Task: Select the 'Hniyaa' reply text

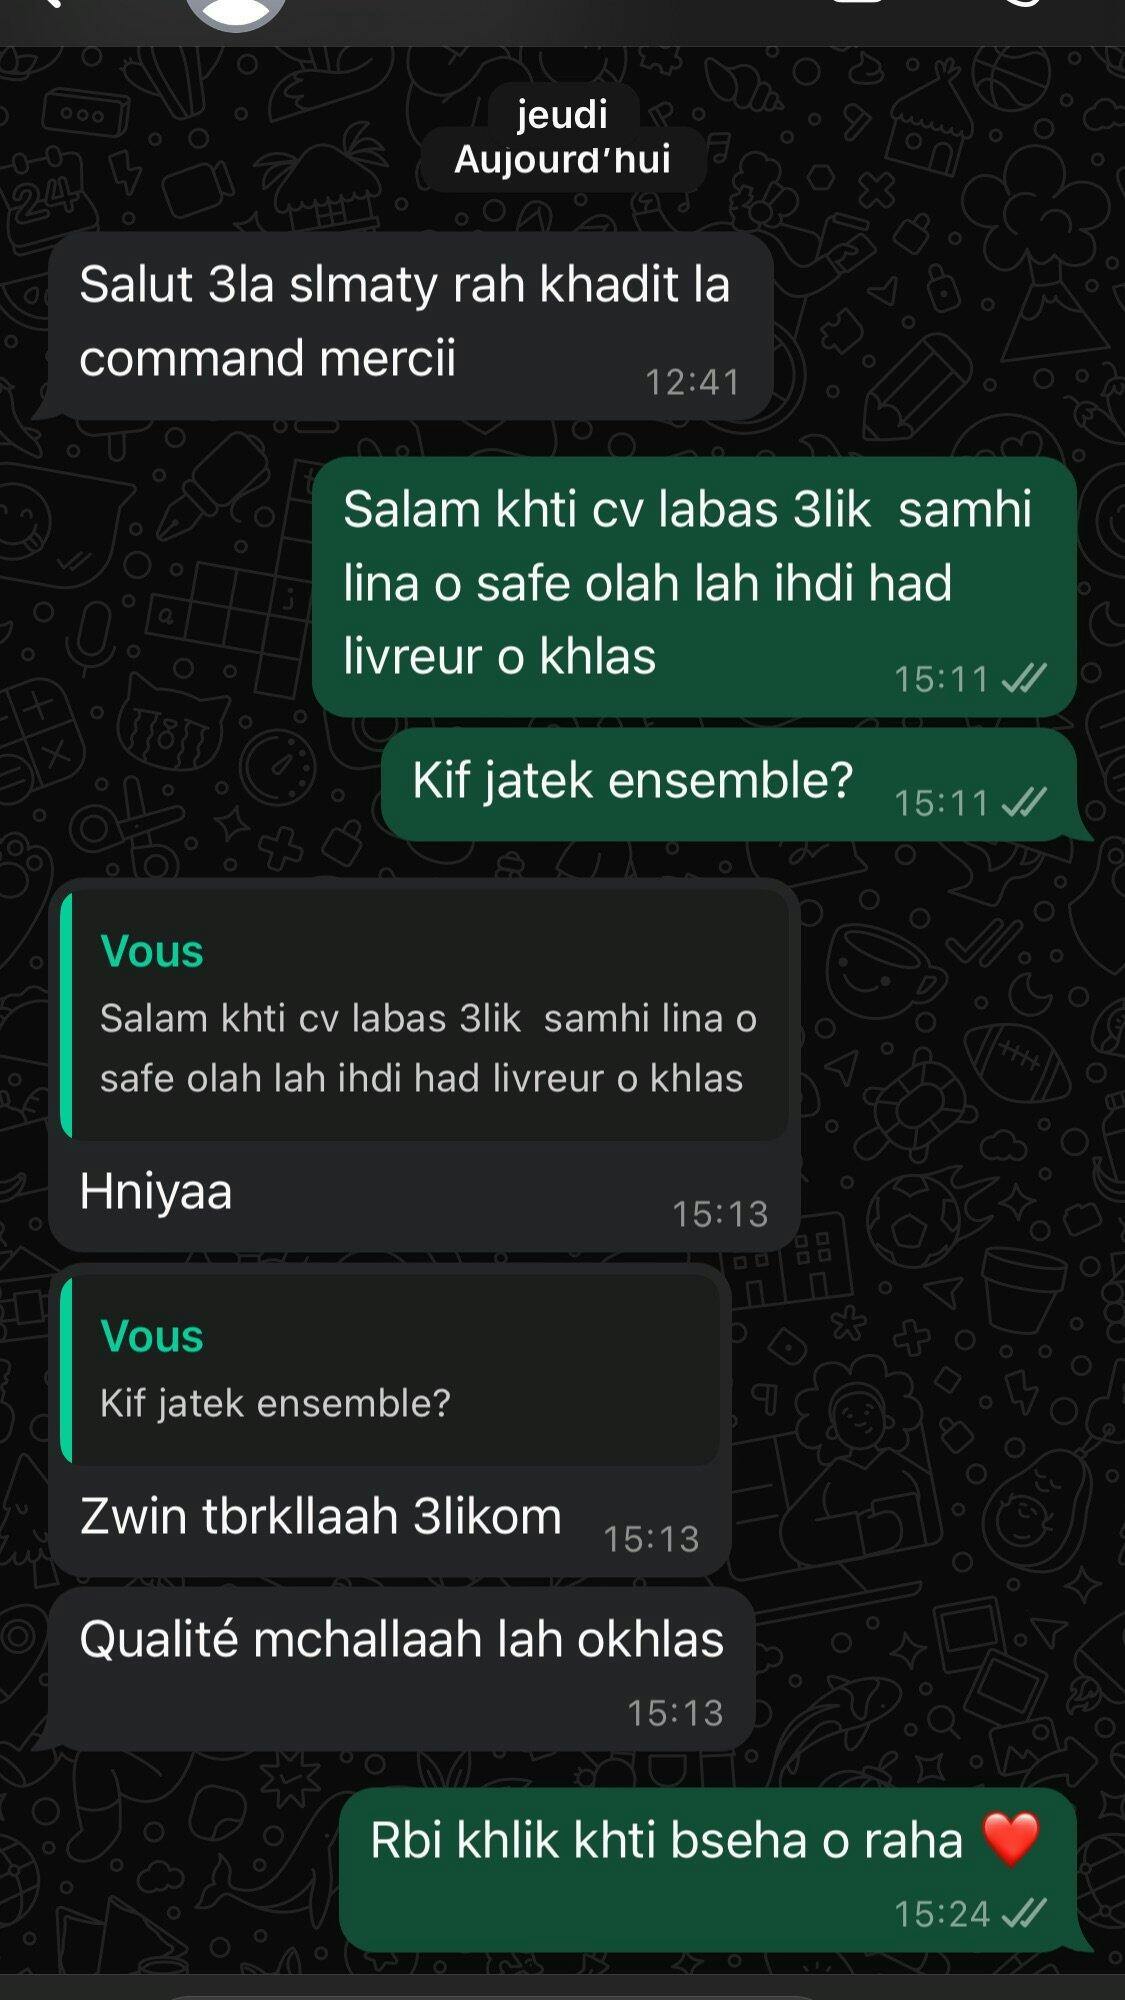Action: click(x=156, y=1192)
